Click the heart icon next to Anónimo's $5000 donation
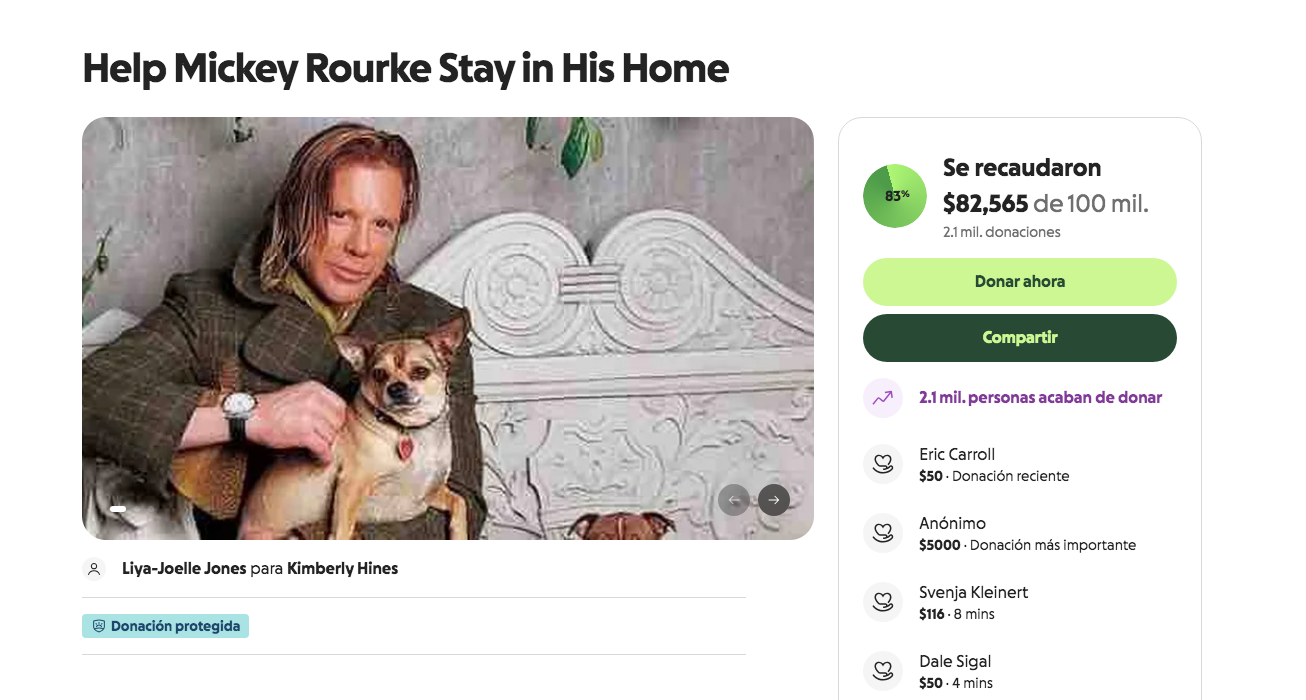 pyautogui.click(x=883, y=532)
